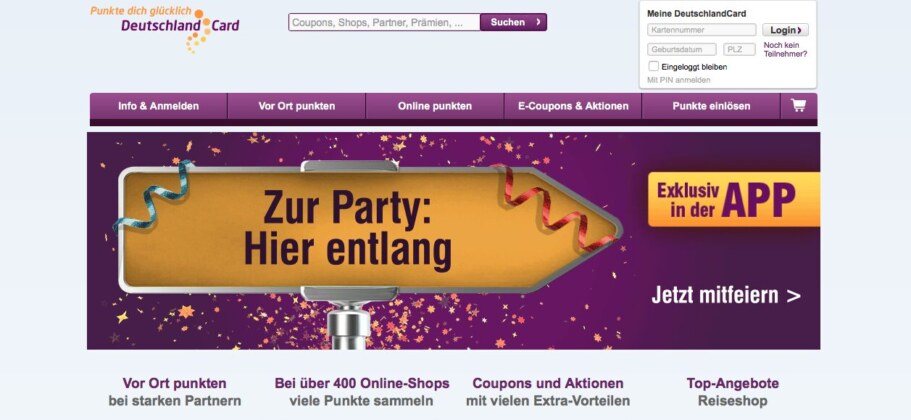Click the Login button
911x420 pixels.
pos(785,30)
